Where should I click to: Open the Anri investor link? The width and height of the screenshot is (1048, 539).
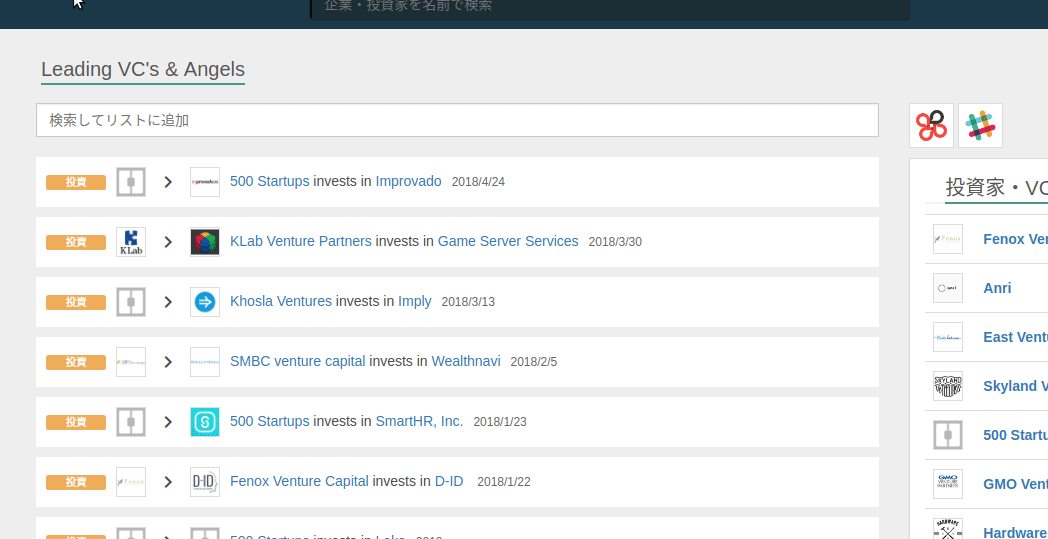coord(997,288)
